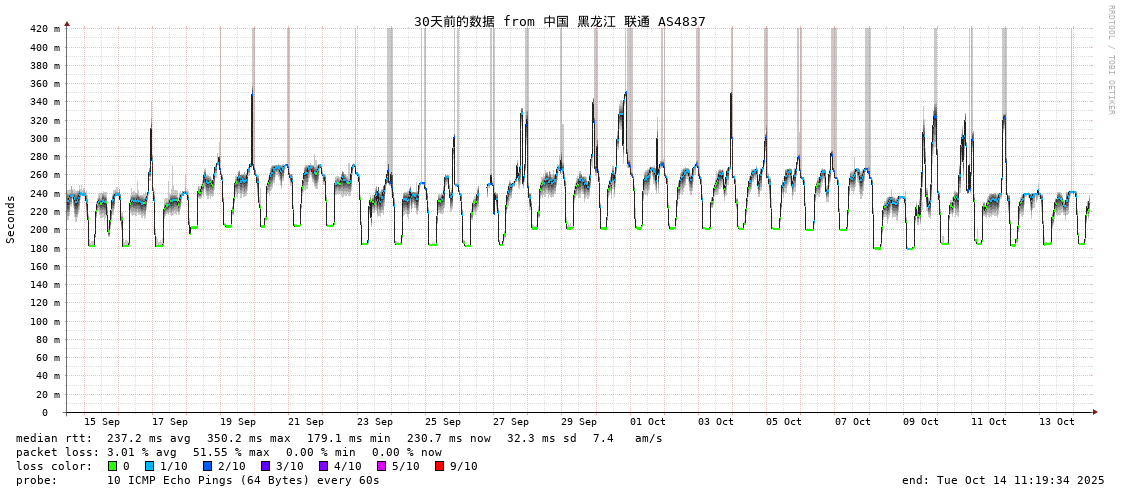Viewport: 1121px width, 494px height.
Task: Click the packet loss statistics line
Action: tap(229, 452)
